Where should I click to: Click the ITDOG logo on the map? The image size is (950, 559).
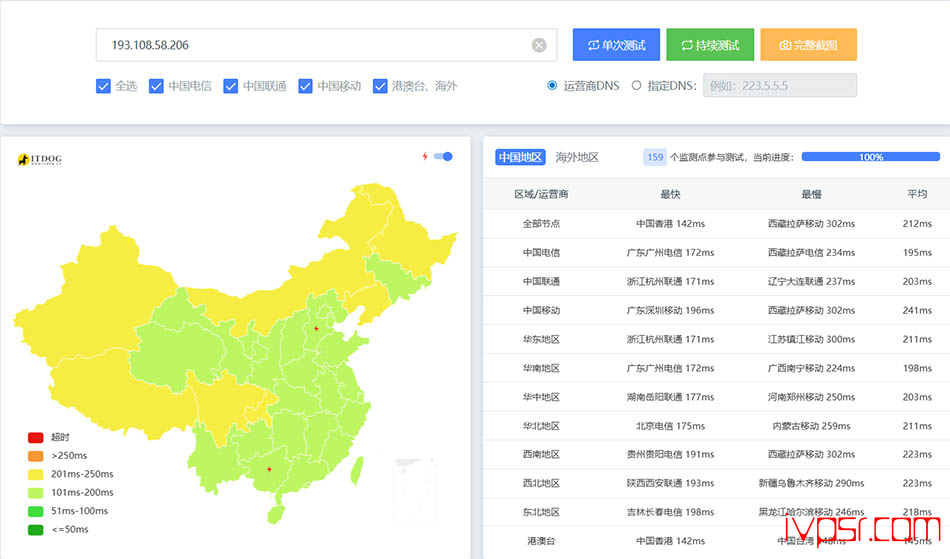click(x=40, y=160)
